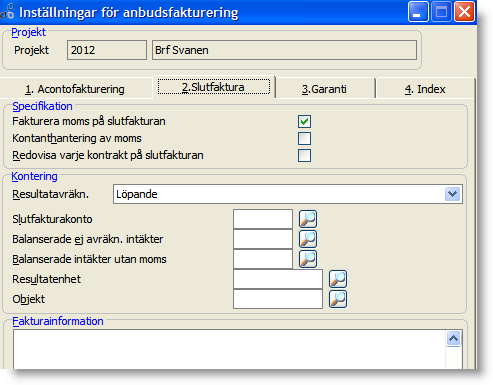Switch to 1. Acontofakturering tab

[x=75, y=89]
